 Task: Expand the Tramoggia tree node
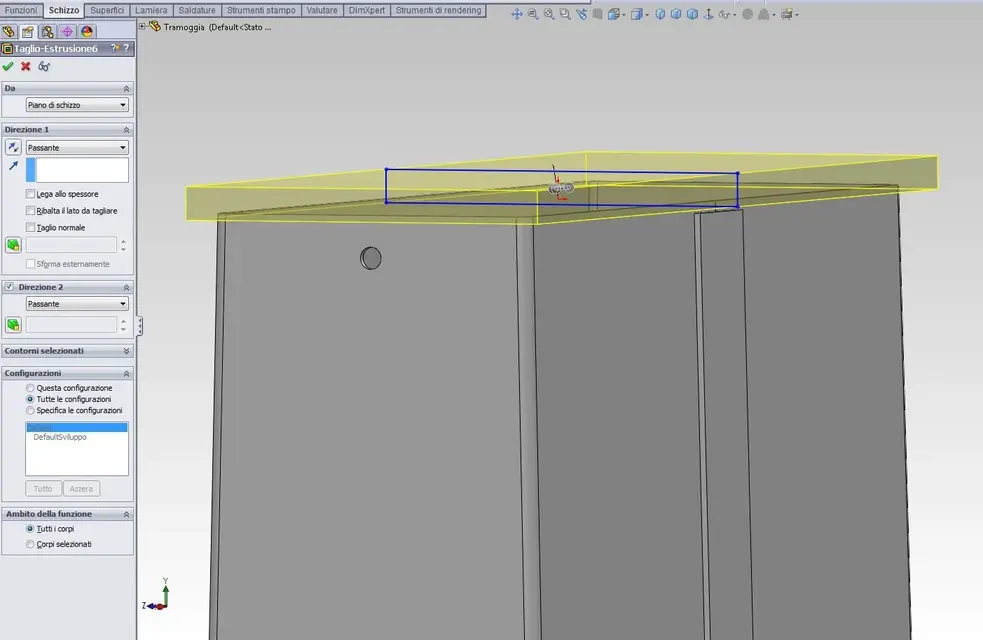142,26
